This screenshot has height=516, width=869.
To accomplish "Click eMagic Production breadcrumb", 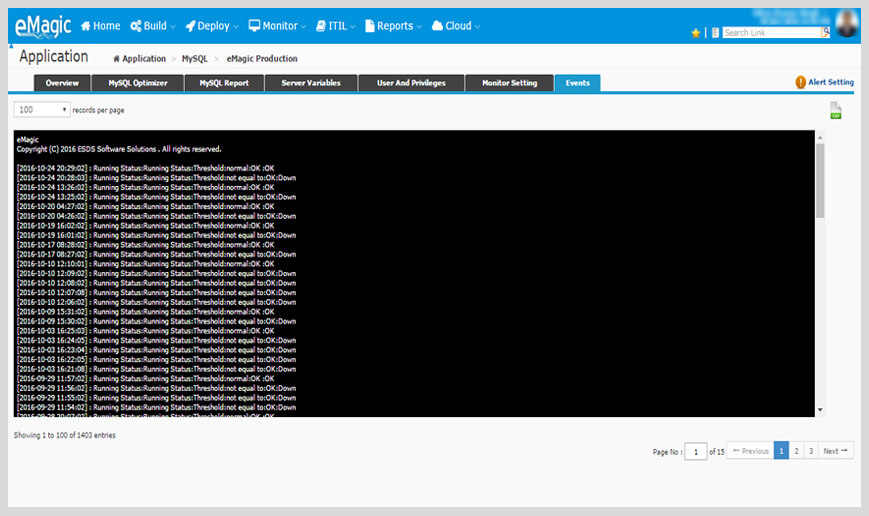I will [x=262, y=59].
